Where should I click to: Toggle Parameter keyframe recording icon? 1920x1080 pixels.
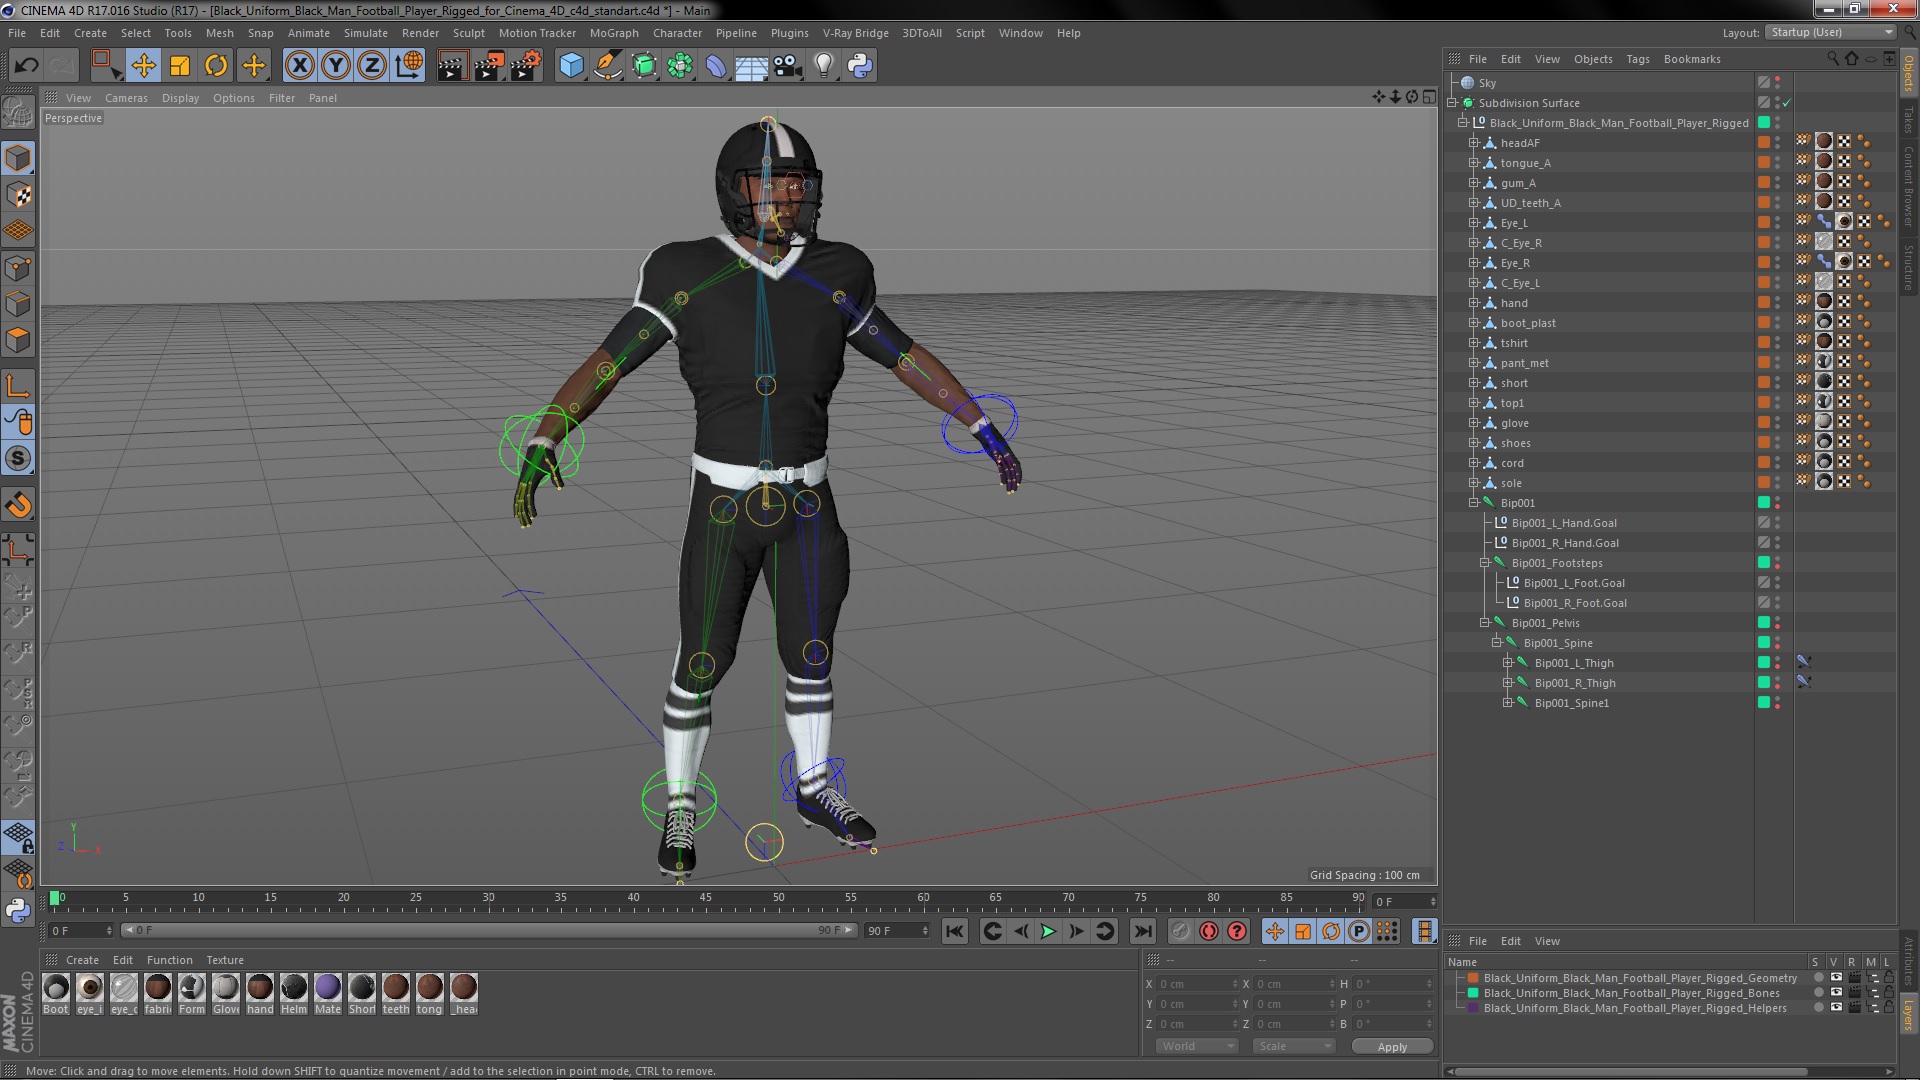[x=1359, y=931]
